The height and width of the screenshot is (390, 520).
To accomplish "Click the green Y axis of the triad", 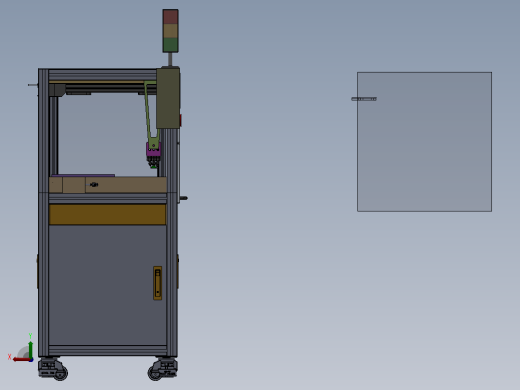I will point(30,349).
